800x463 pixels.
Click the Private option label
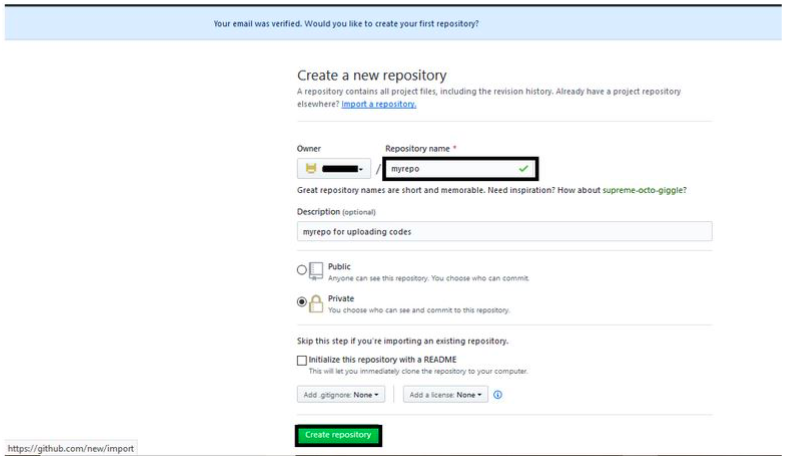(341, 299)
